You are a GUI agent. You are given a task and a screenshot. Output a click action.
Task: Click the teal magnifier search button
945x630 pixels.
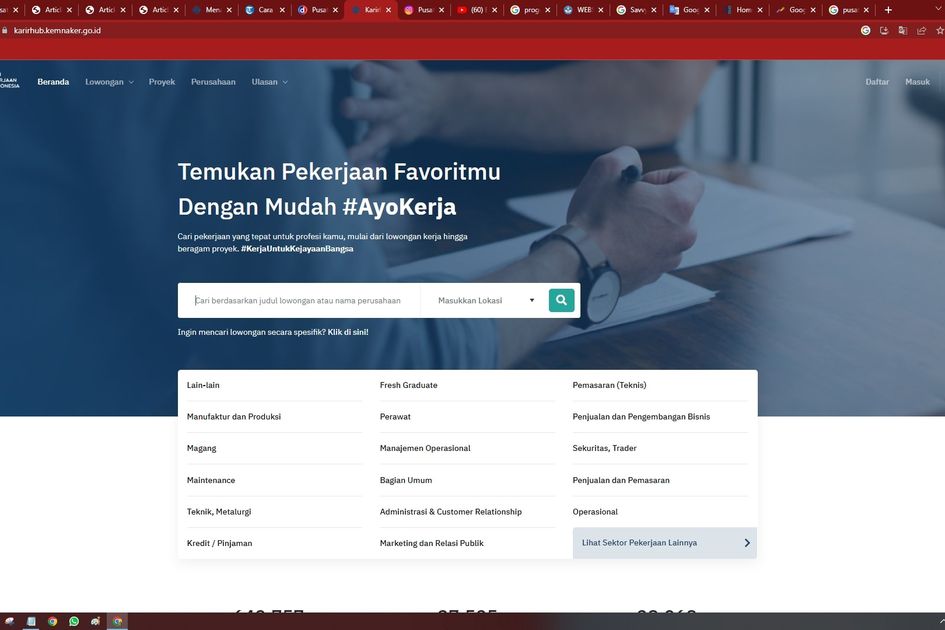click(561, 300)
